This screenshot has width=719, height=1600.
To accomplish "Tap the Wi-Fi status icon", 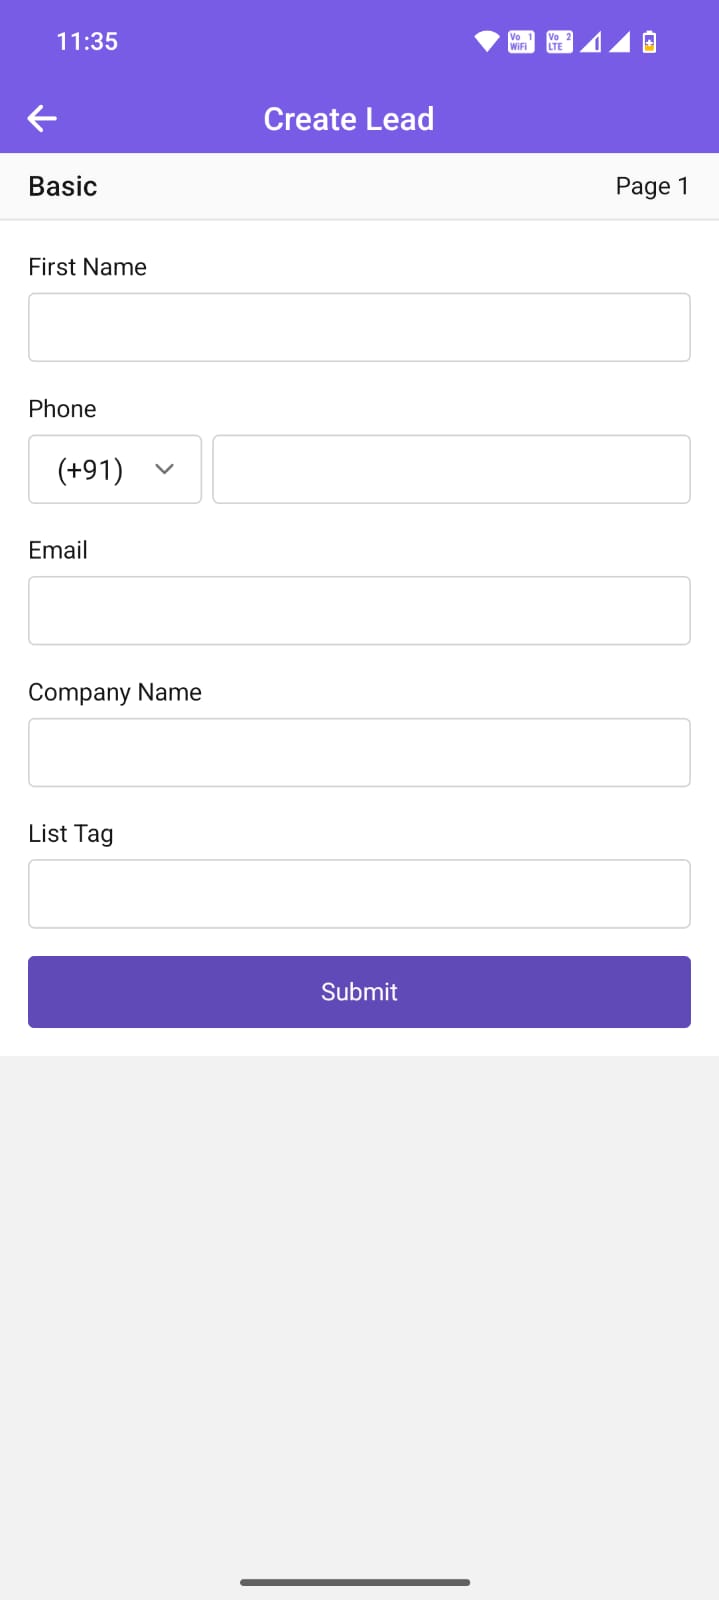I will click(487, 42).
